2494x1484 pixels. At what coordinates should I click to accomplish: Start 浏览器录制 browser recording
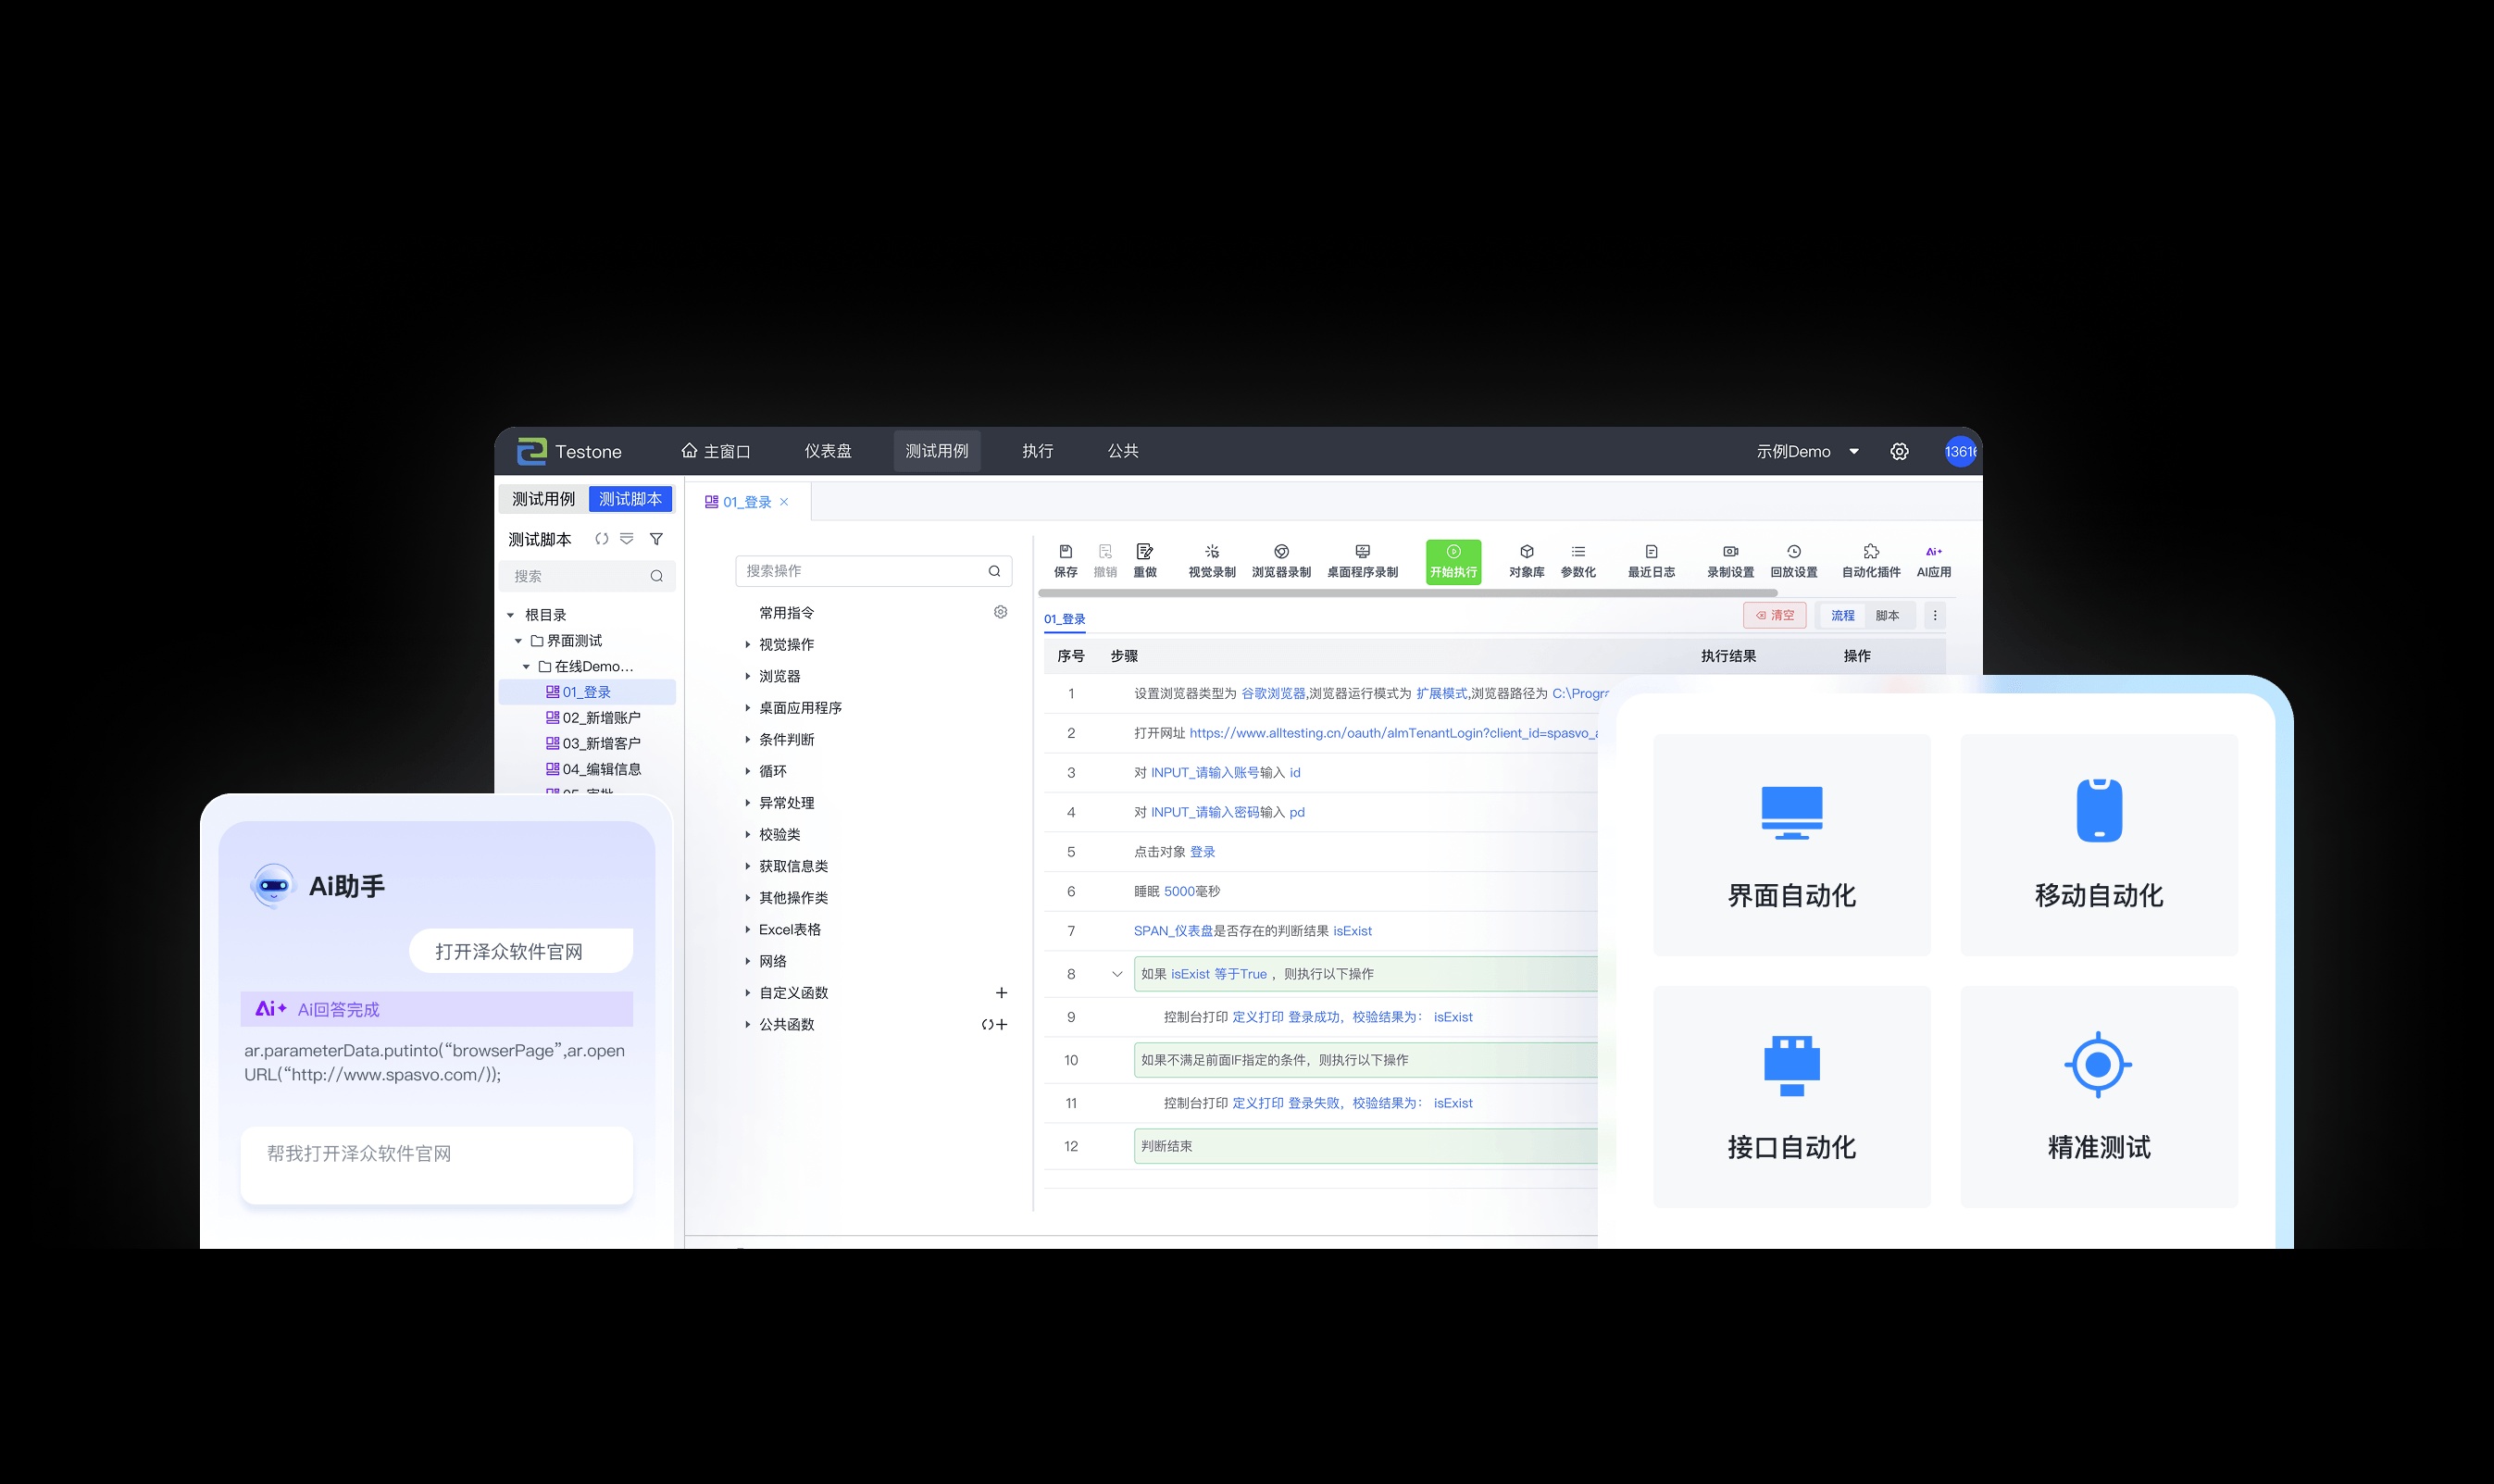(x=1281, y=561)
